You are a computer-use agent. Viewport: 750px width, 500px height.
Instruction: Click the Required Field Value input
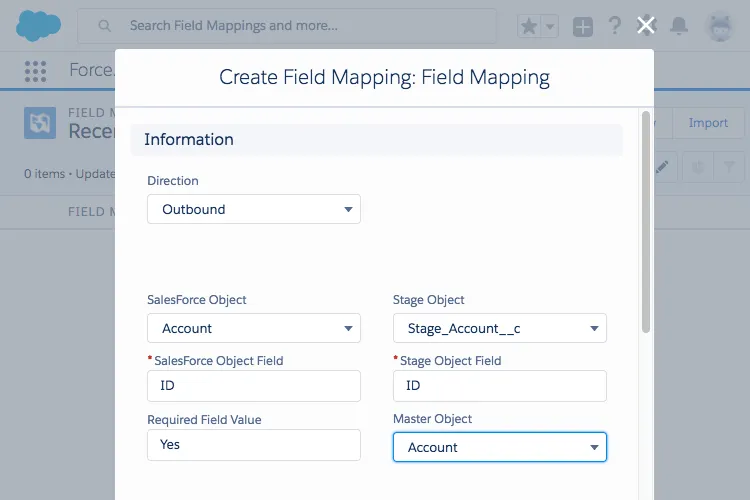tap(254, 445)
